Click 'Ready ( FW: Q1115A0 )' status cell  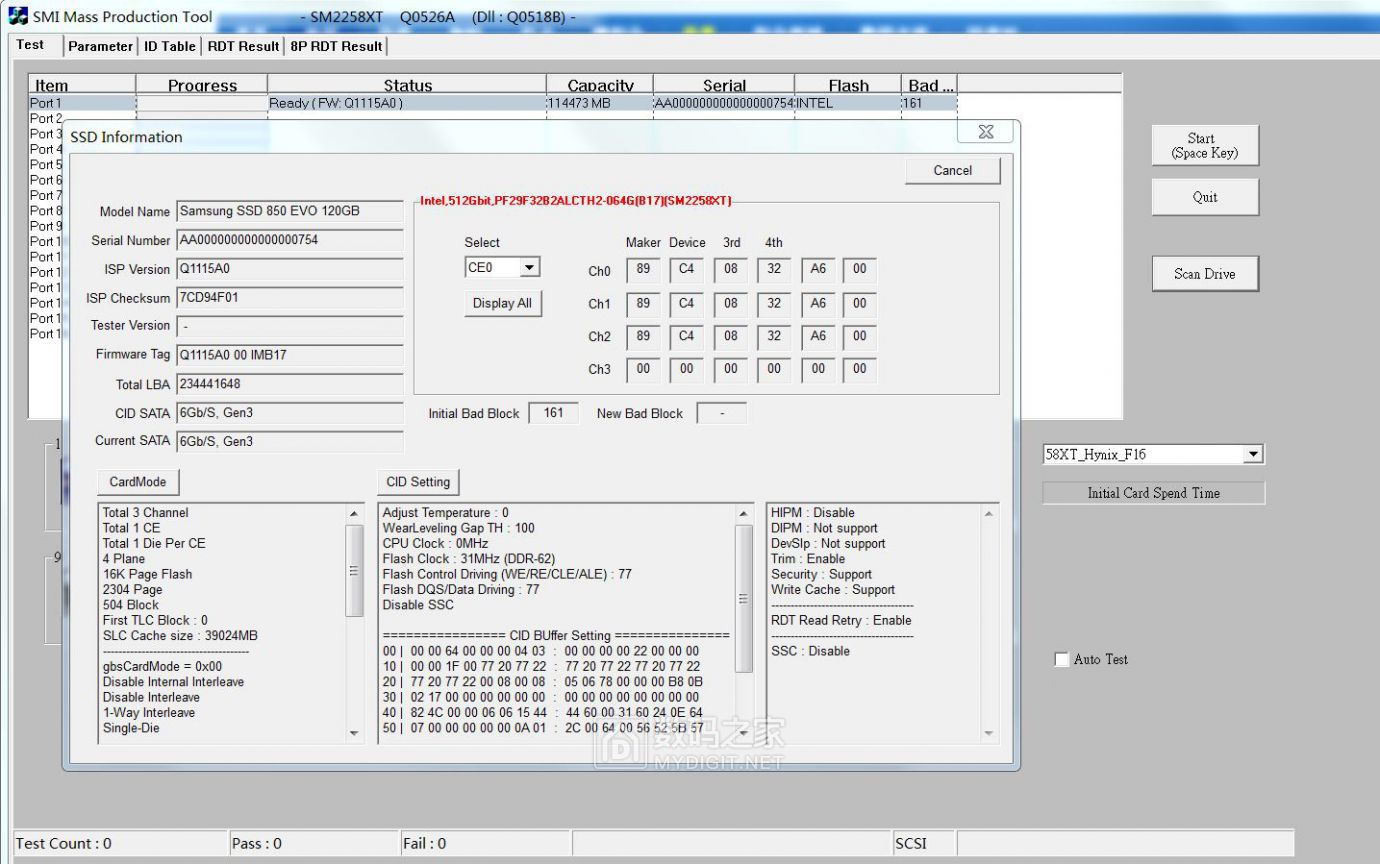click(x=336, y=103)
